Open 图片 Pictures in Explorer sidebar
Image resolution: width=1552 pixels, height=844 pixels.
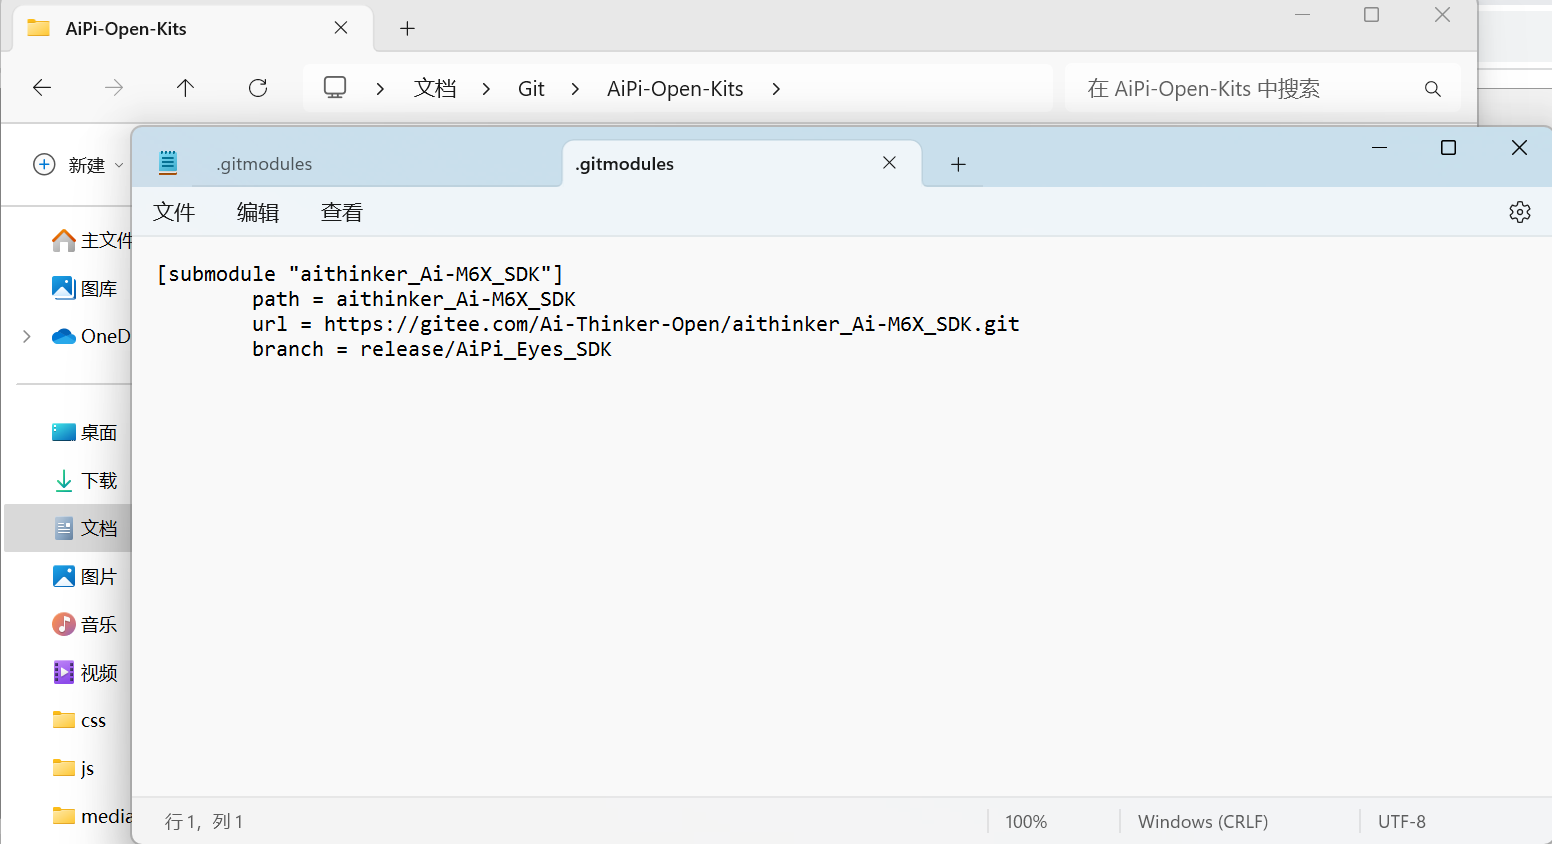(85, 576)
